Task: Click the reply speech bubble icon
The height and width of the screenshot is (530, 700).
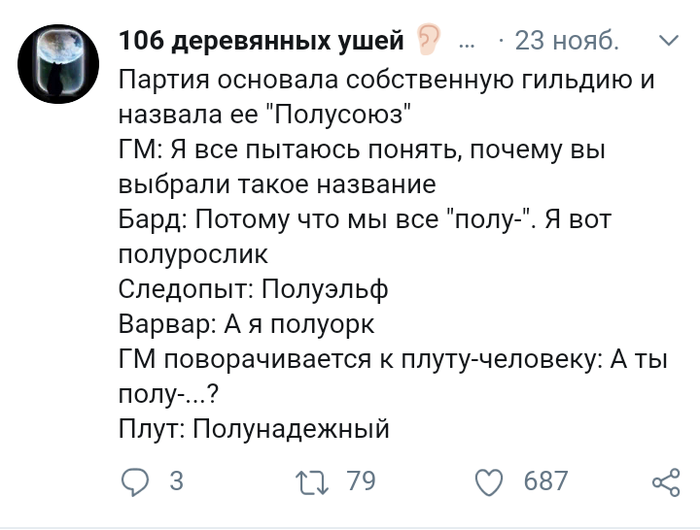Action: tap(134, 482)
